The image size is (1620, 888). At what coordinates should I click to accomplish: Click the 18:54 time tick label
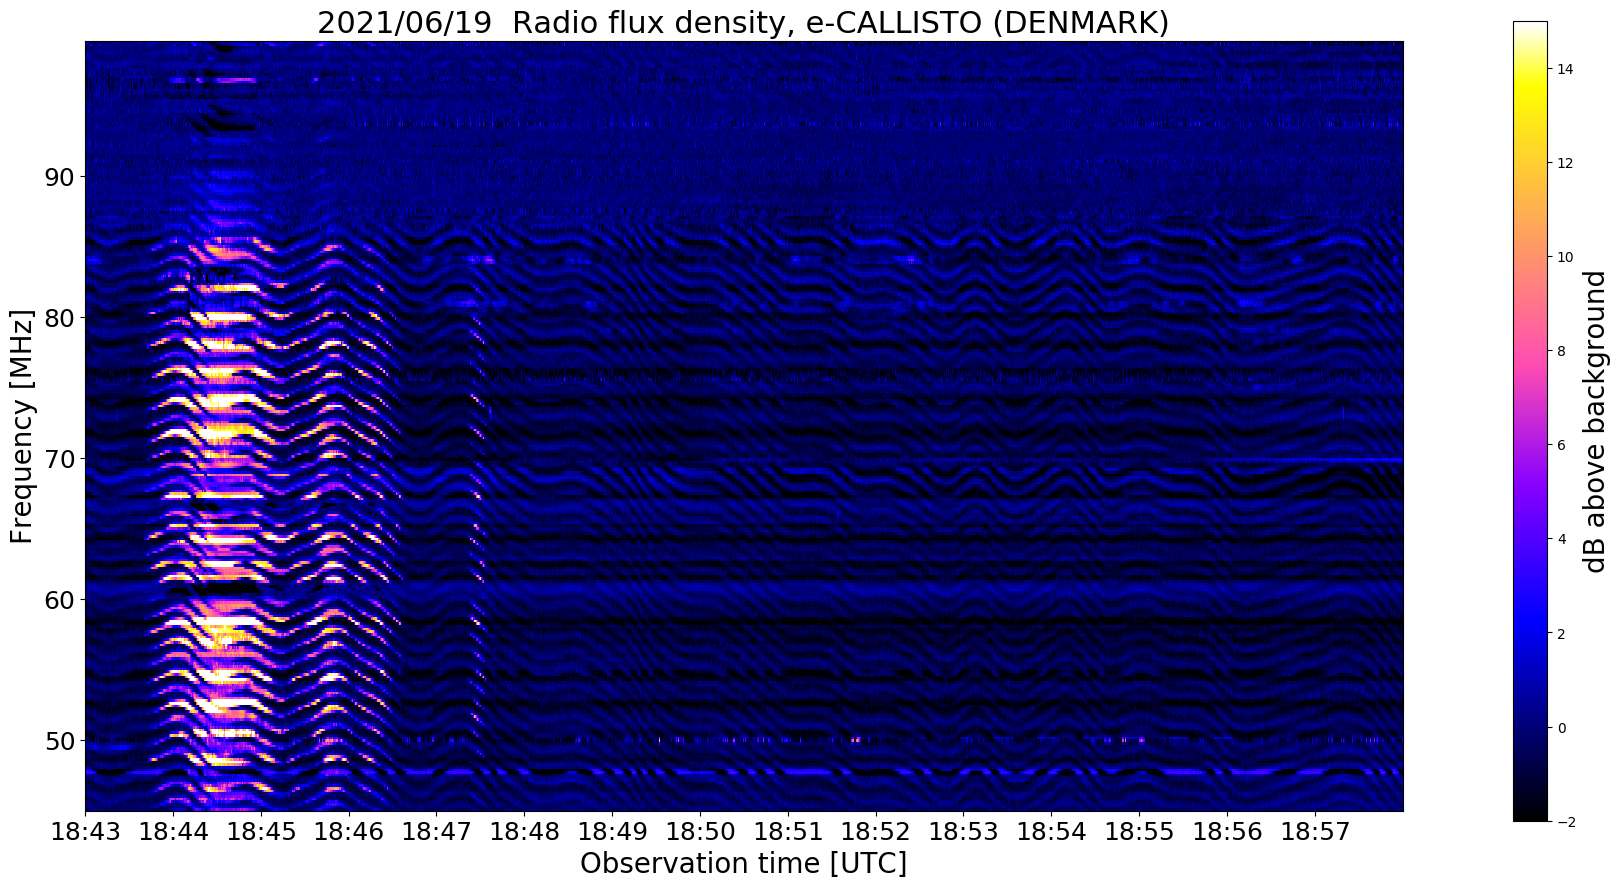click(x=1051, y=831)
